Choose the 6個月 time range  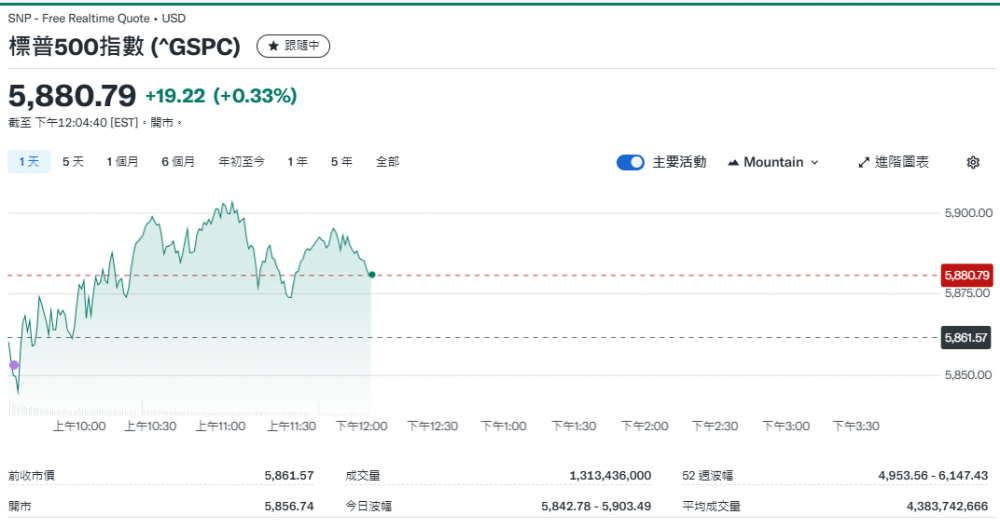tap(178, 161)
